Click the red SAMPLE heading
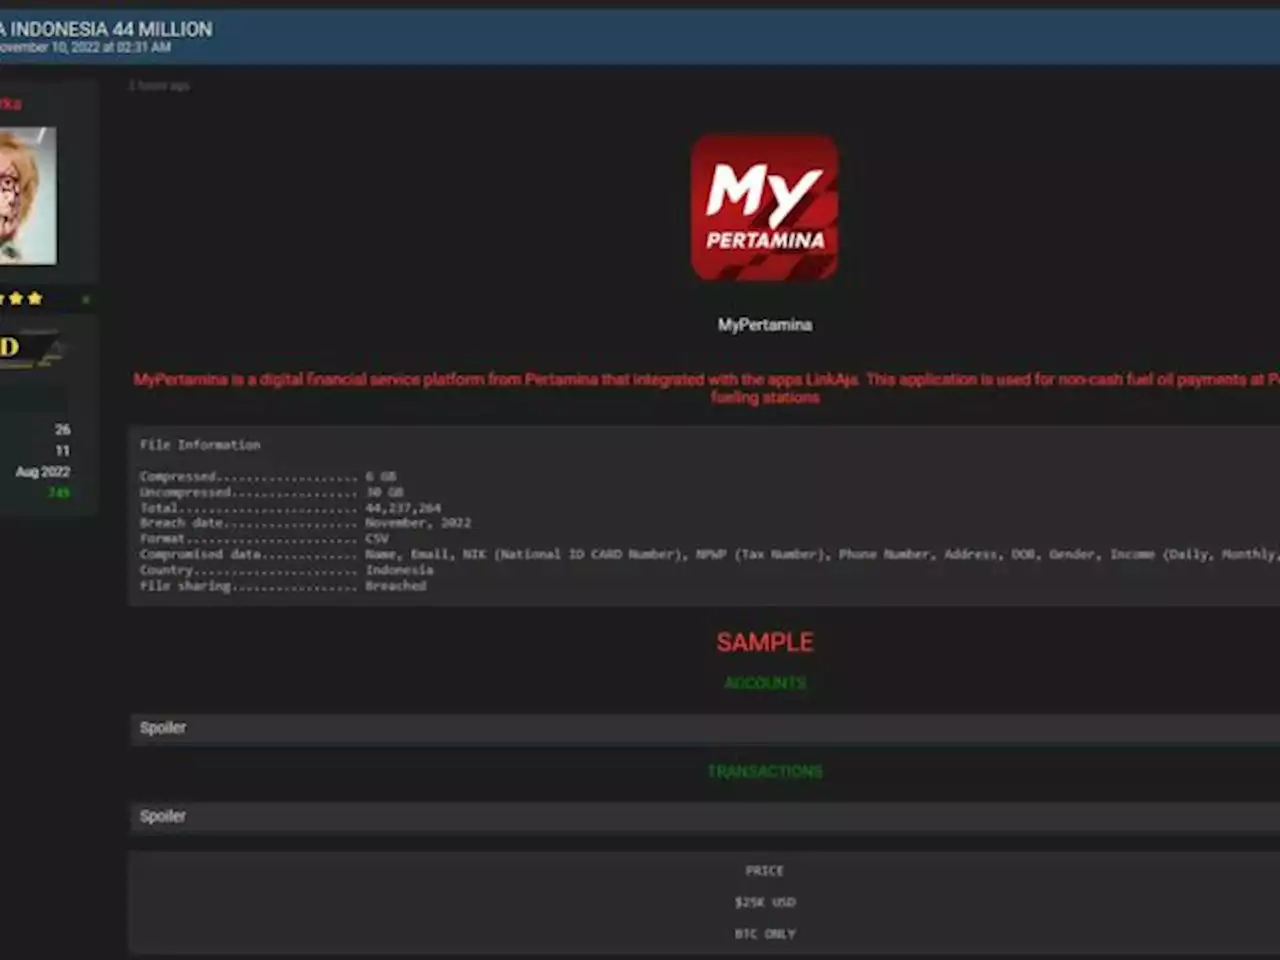 [x=765, y=642]
